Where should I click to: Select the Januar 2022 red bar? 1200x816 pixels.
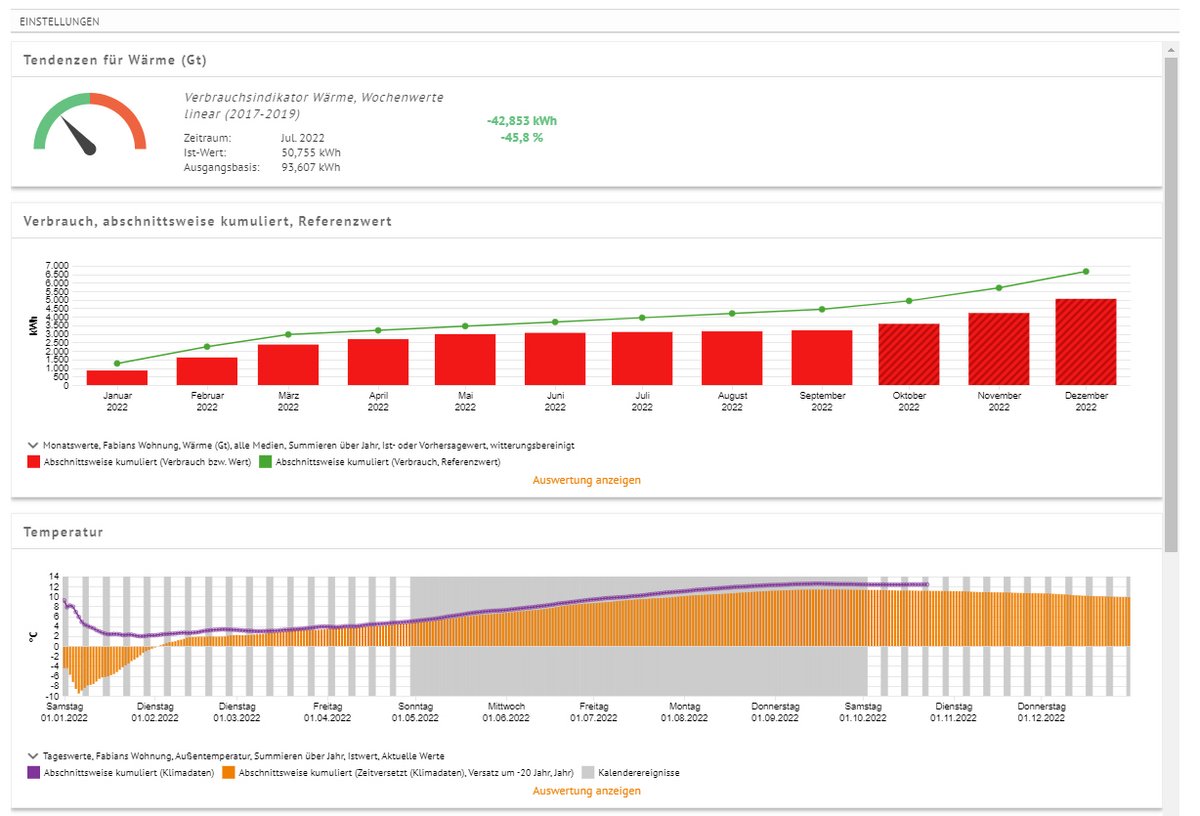pos(117,378)
